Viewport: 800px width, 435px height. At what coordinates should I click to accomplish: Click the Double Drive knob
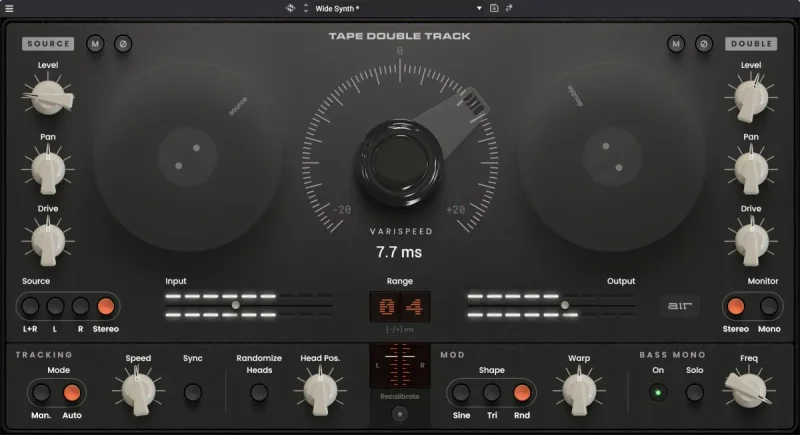[x=751, y=241]
